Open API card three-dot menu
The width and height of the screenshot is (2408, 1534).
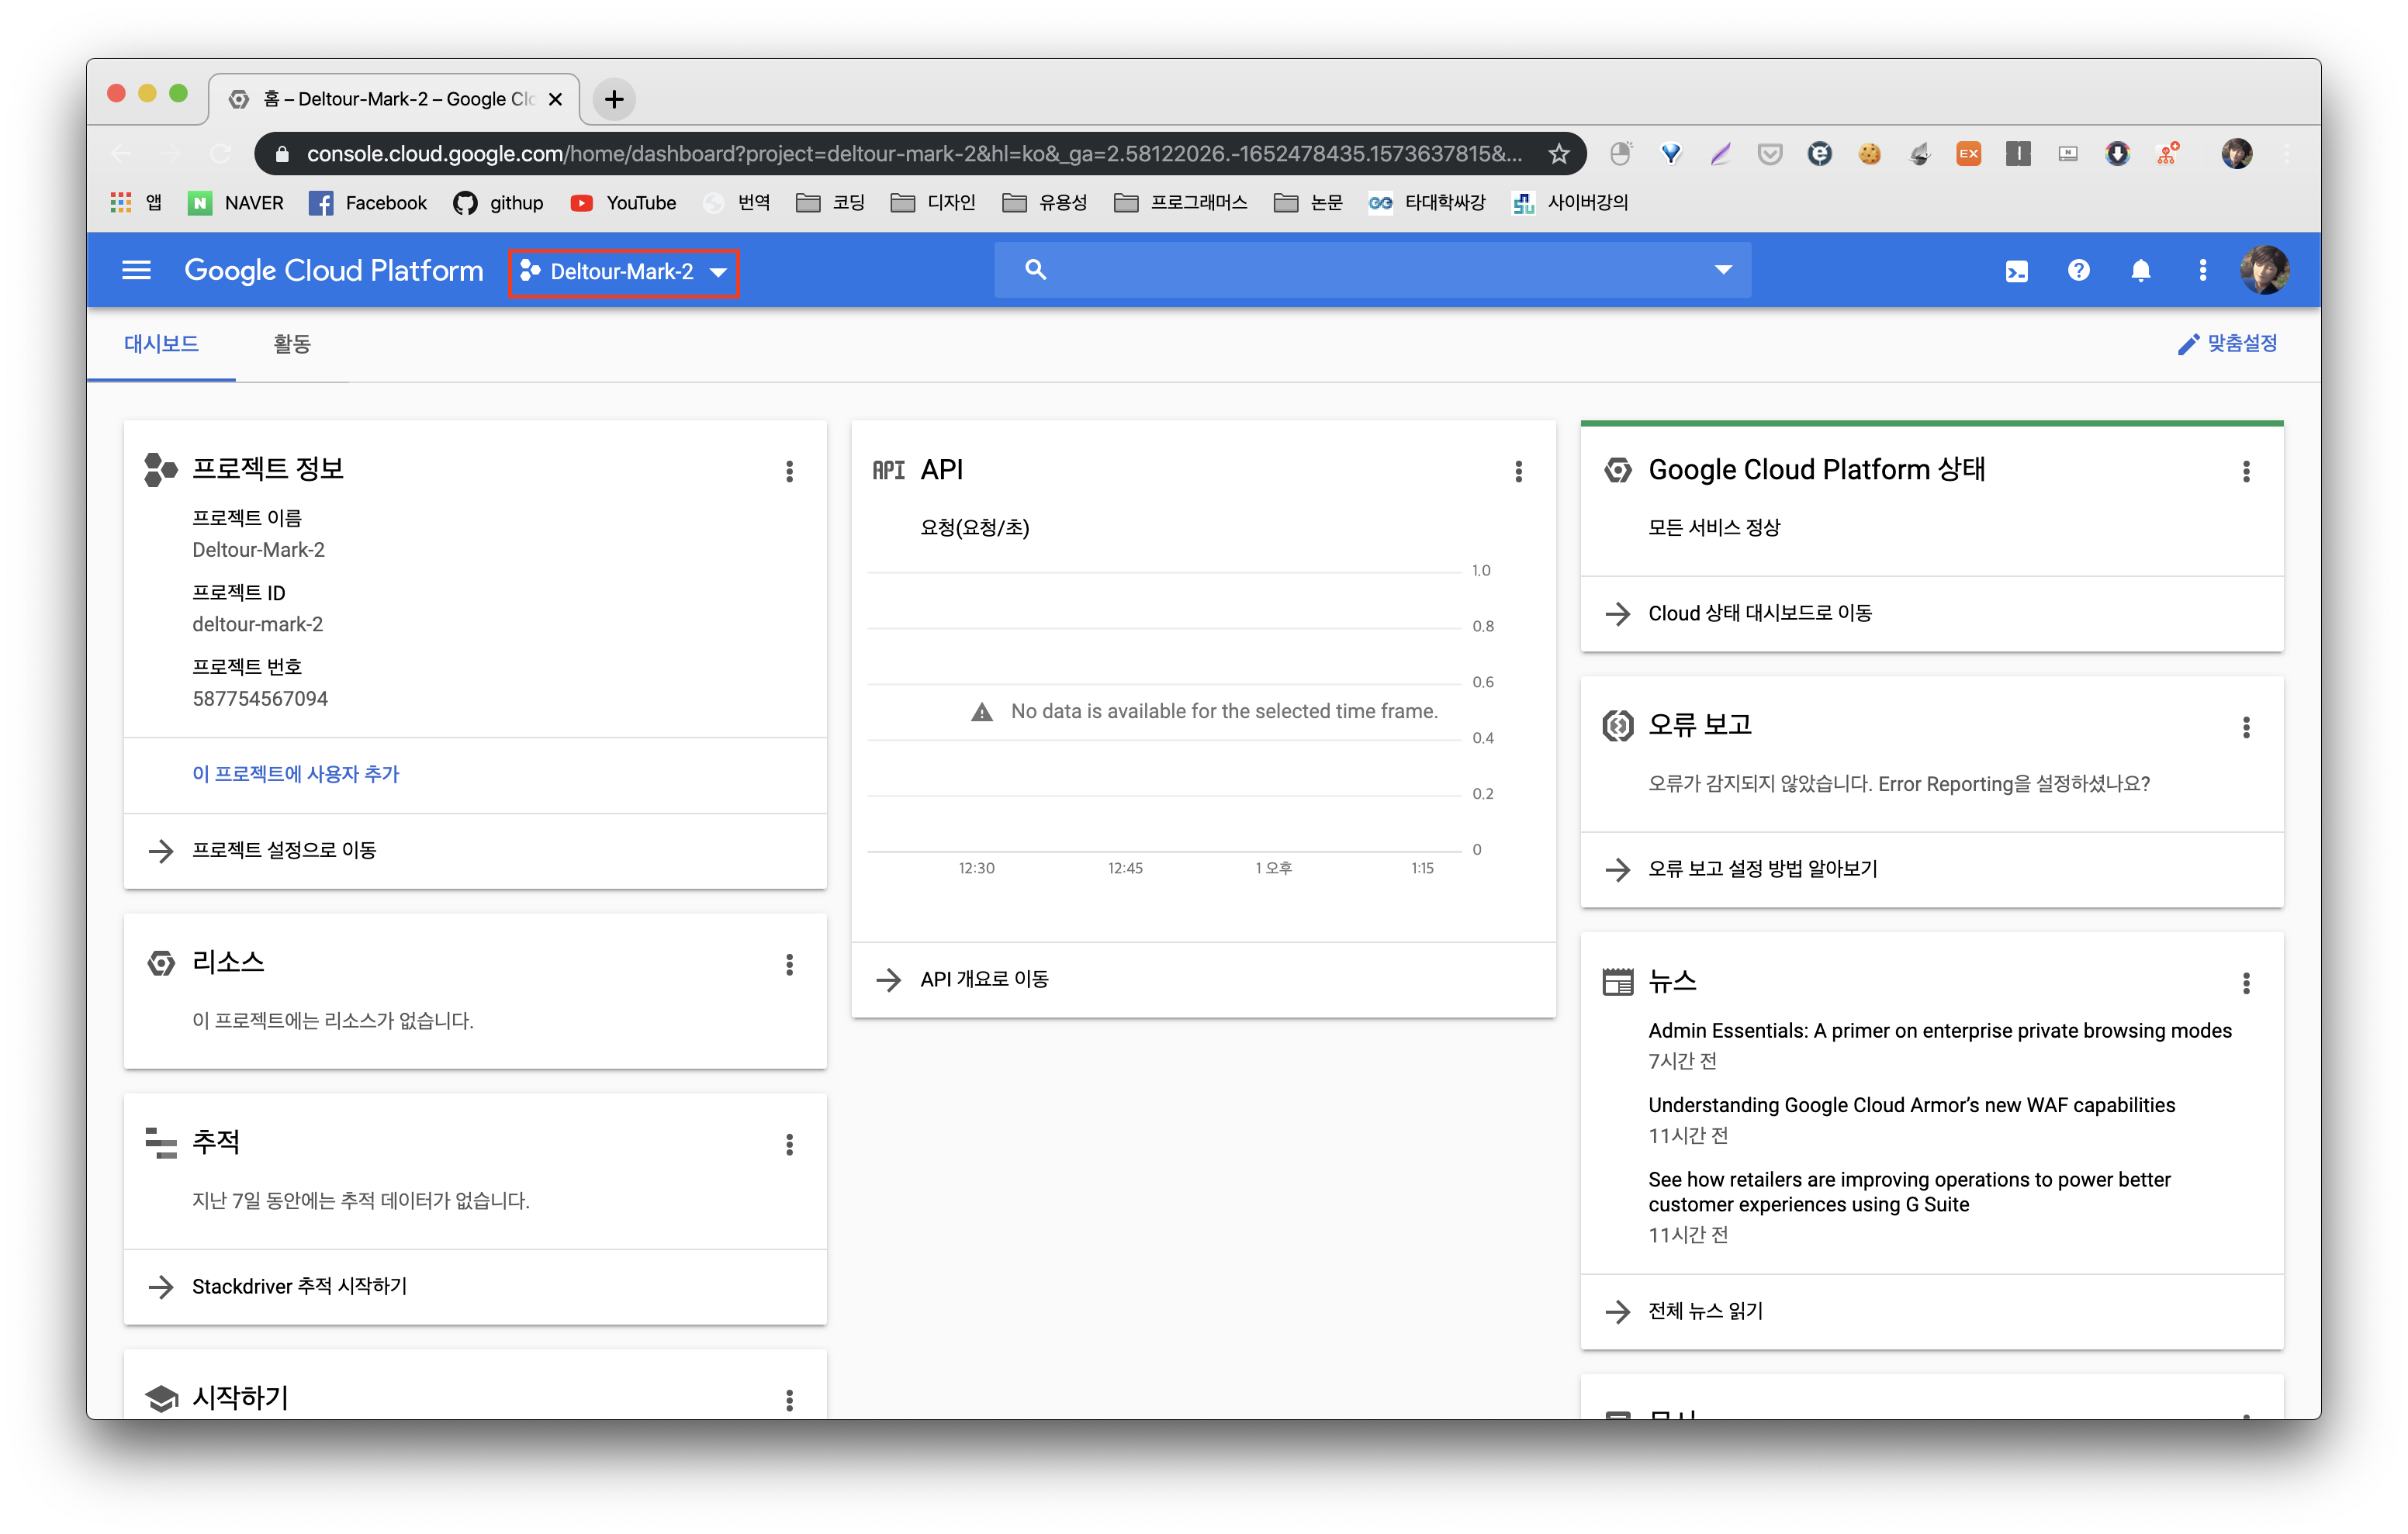pyautogui.click(x=1518, y=471)
